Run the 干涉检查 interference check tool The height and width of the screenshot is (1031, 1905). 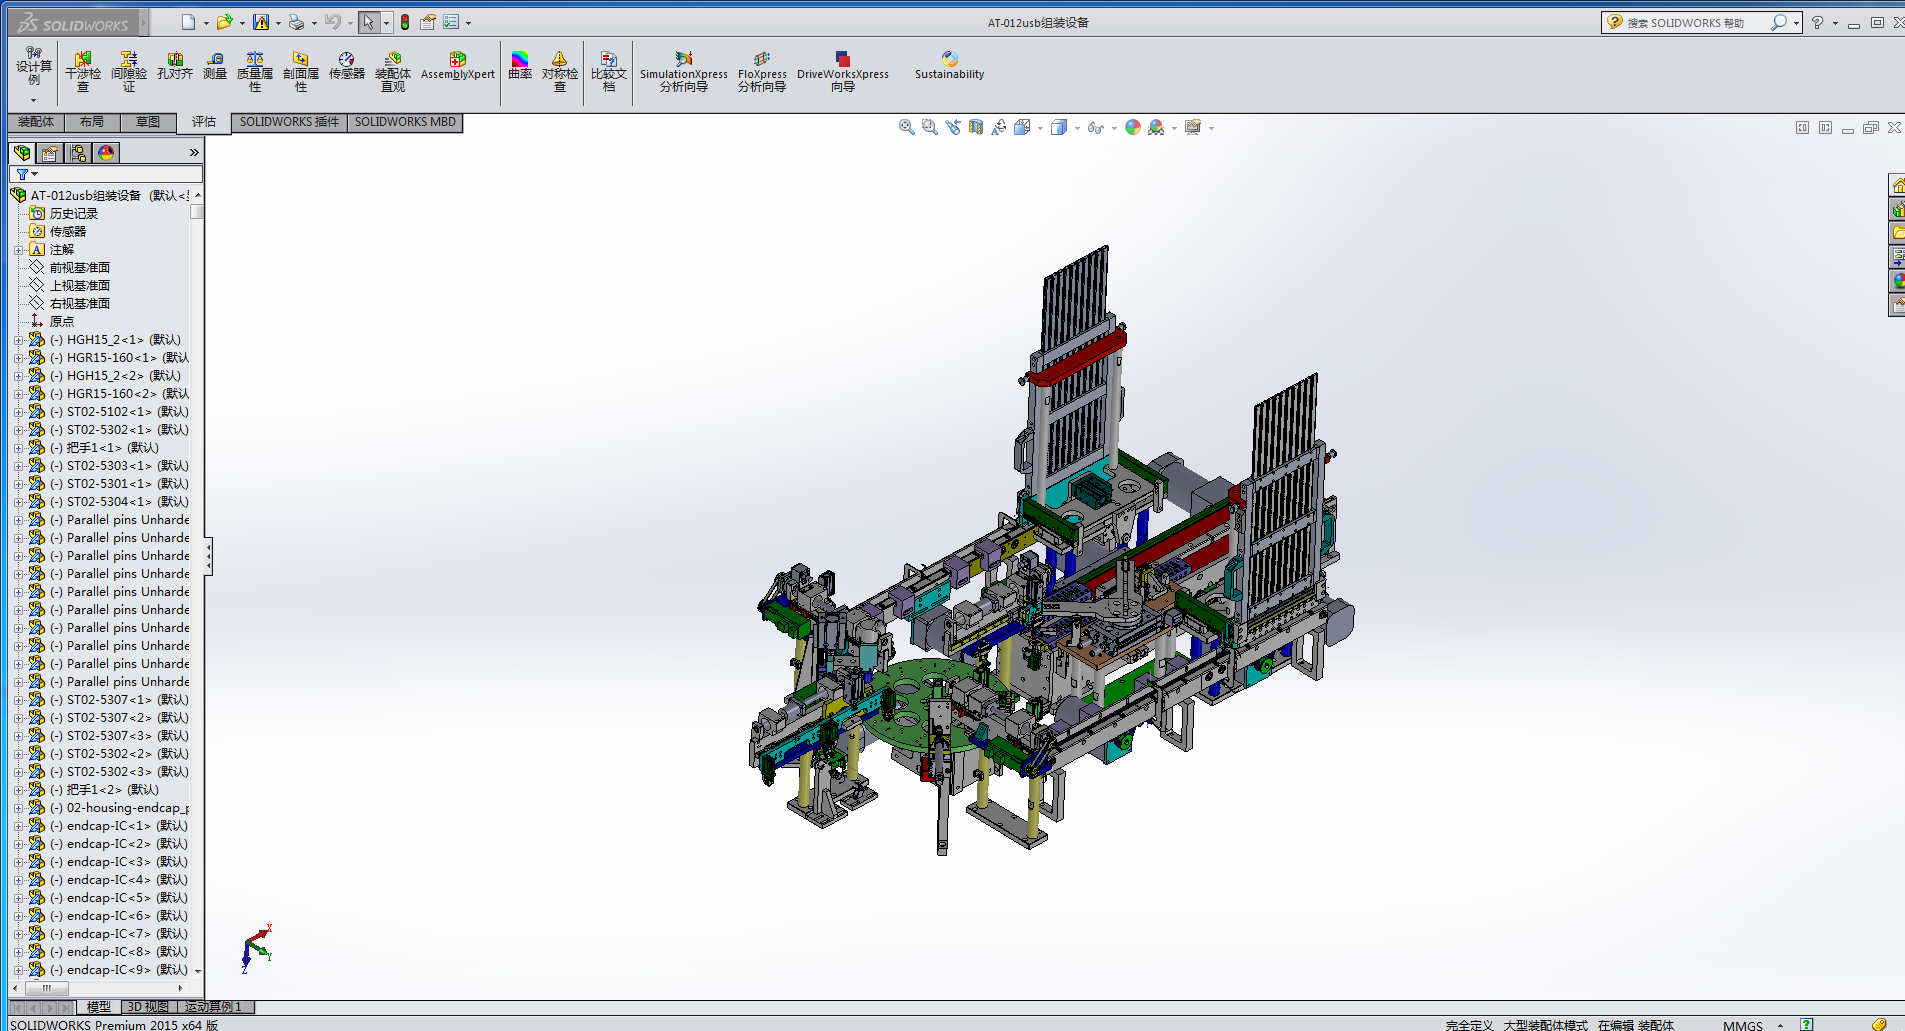pyautogui.click(x=83, y=72)
